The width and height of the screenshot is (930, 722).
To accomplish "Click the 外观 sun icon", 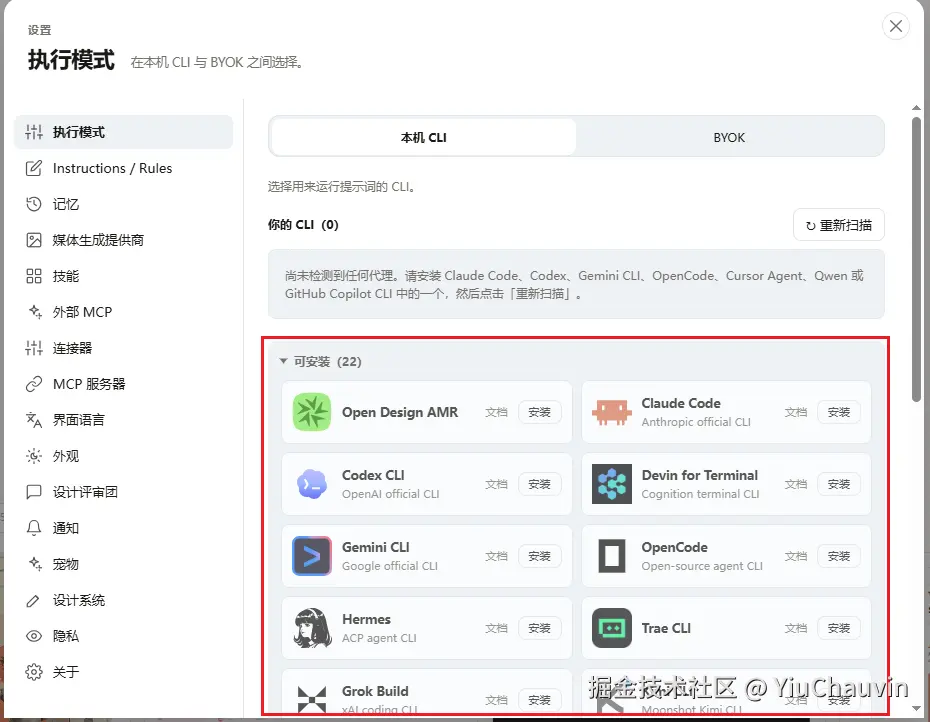I will (34, 456).
